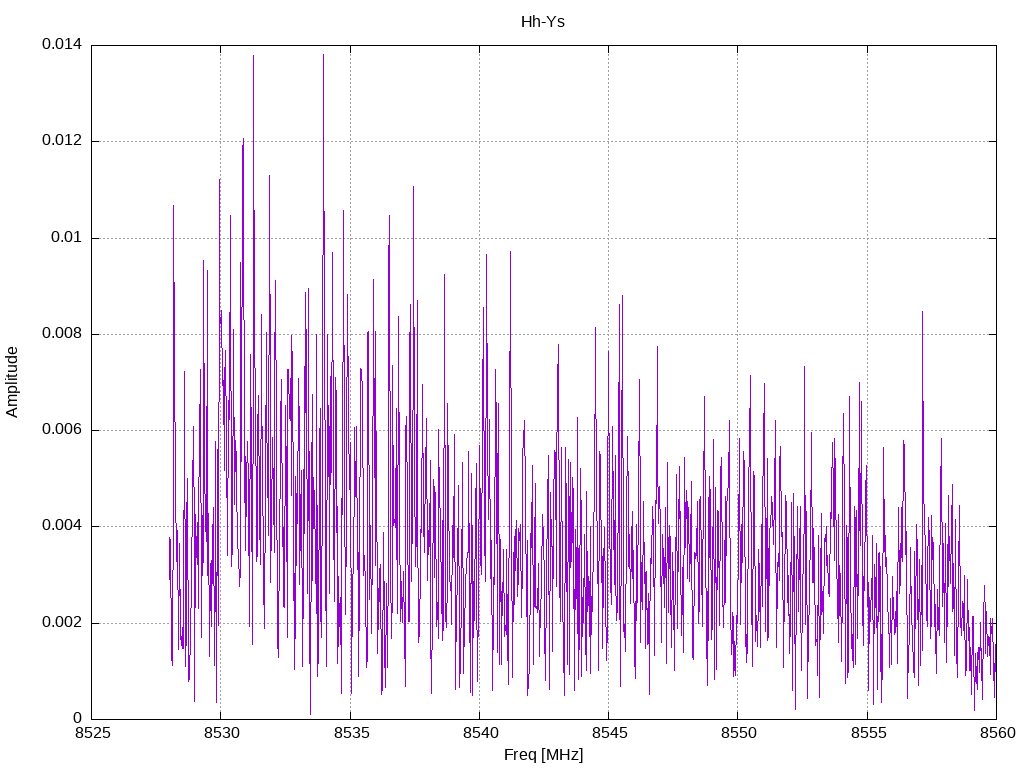1024x768 pixels.
Task: Click x-axis tick label 8560
Action: (x=997, y=733)
